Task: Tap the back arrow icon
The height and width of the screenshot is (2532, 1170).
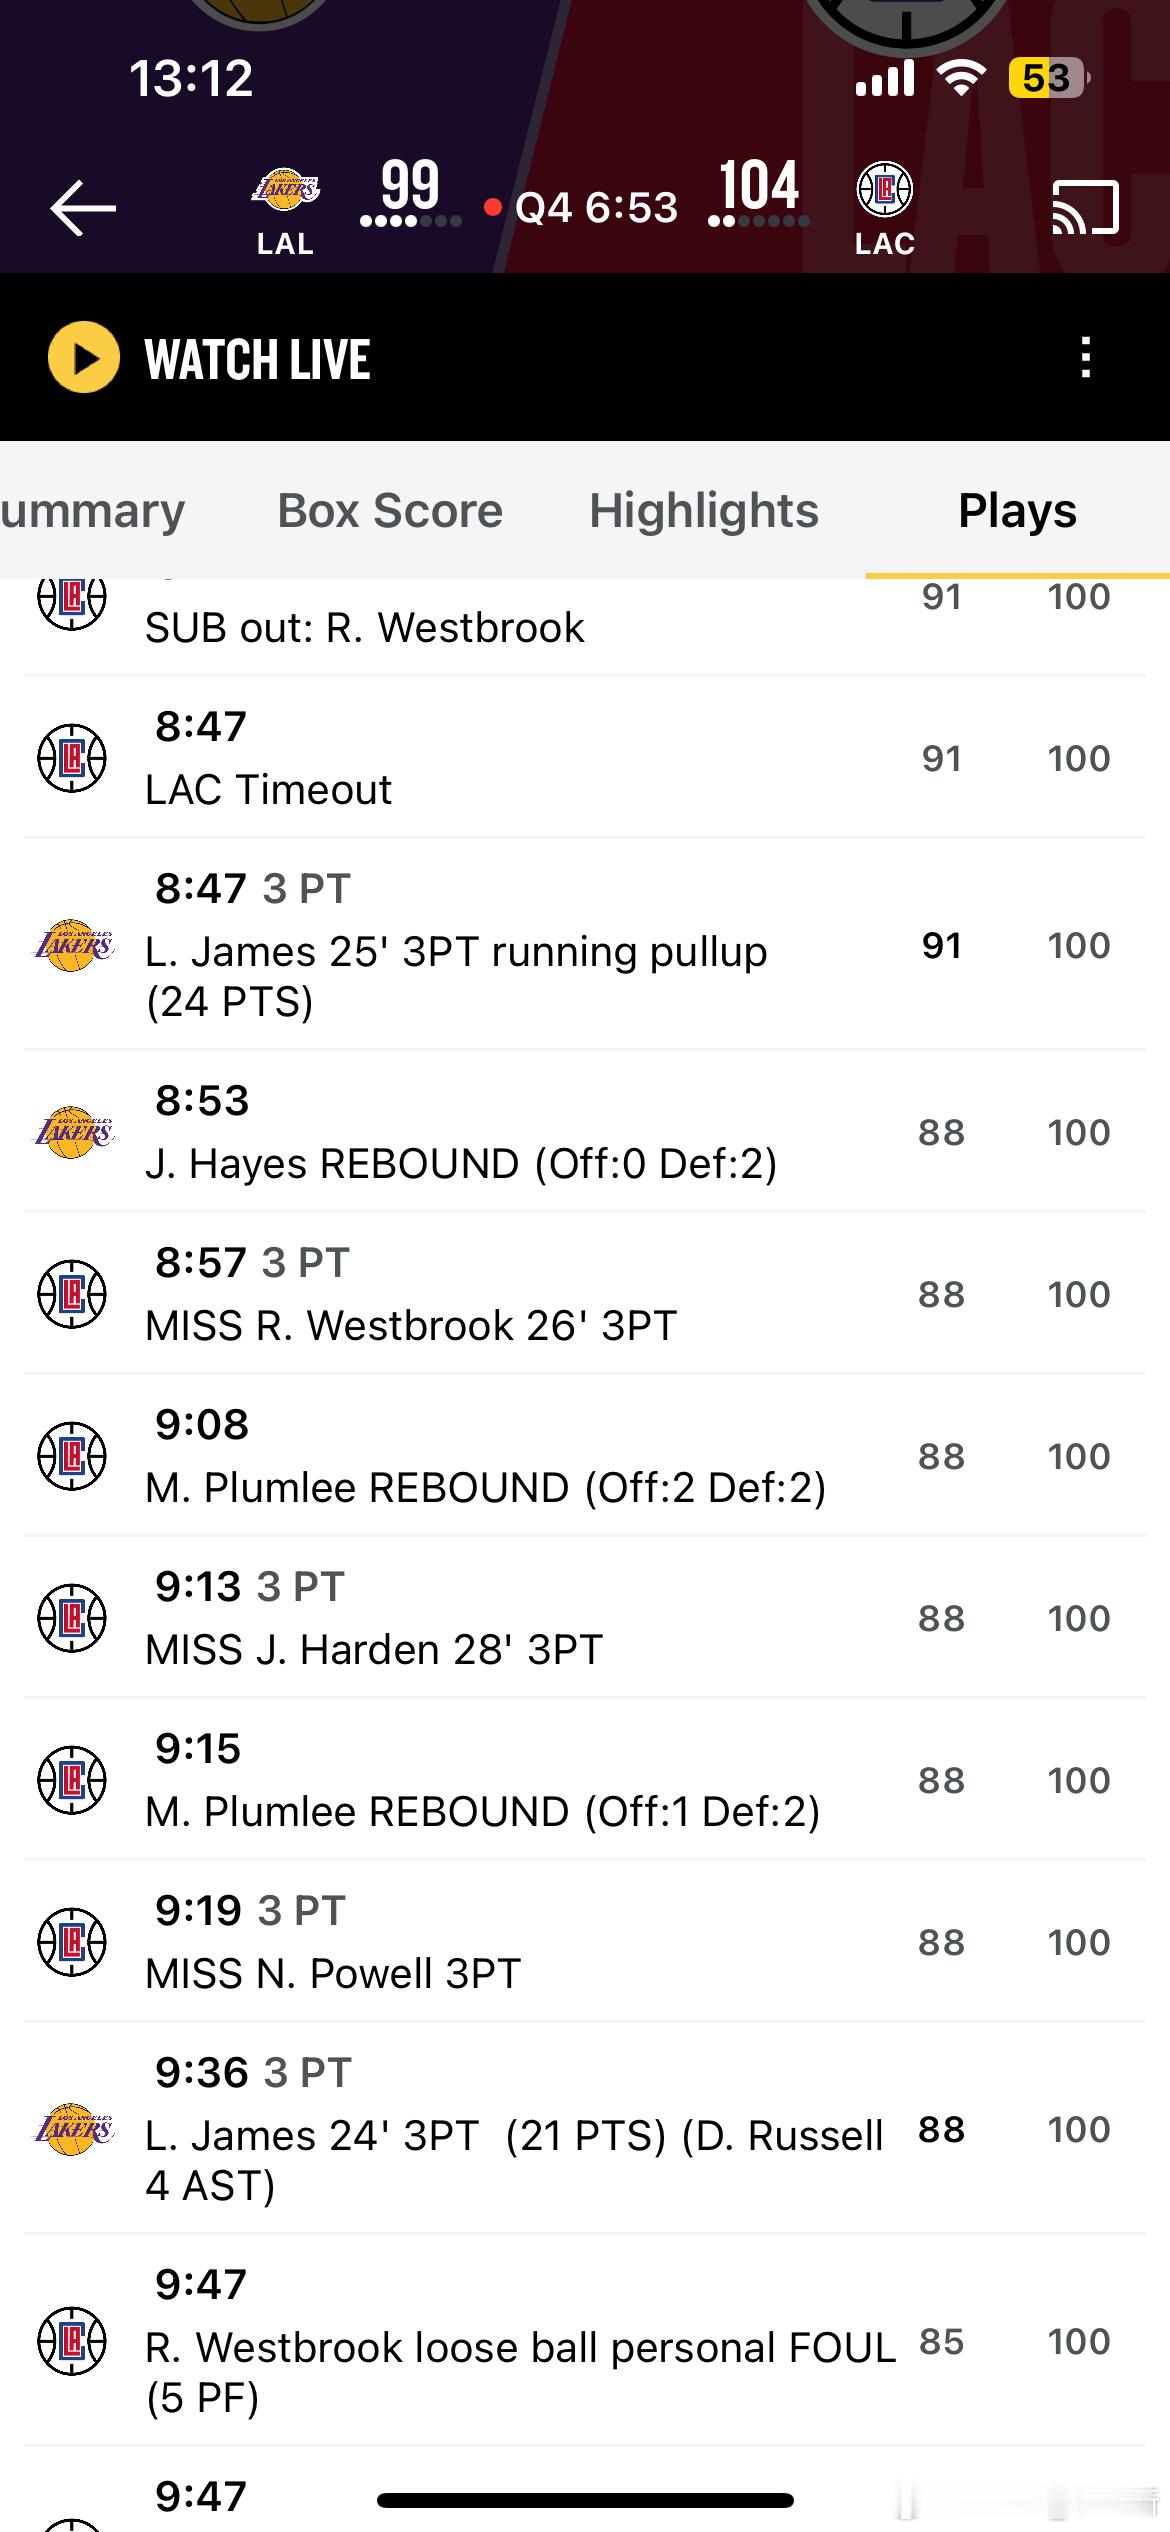Action: (83, 208)
